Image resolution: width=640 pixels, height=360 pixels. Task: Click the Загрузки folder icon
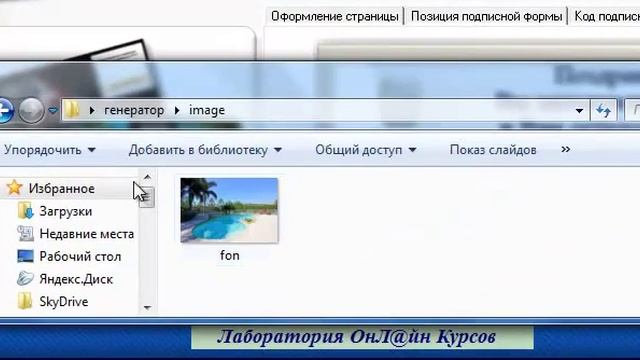click(x=25, y=211)
